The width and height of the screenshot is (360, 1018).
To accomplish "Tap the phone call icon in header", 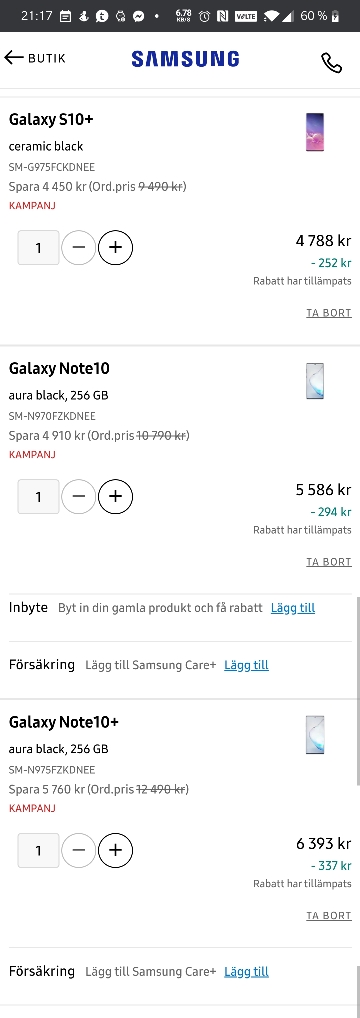I will coord(331,62).
